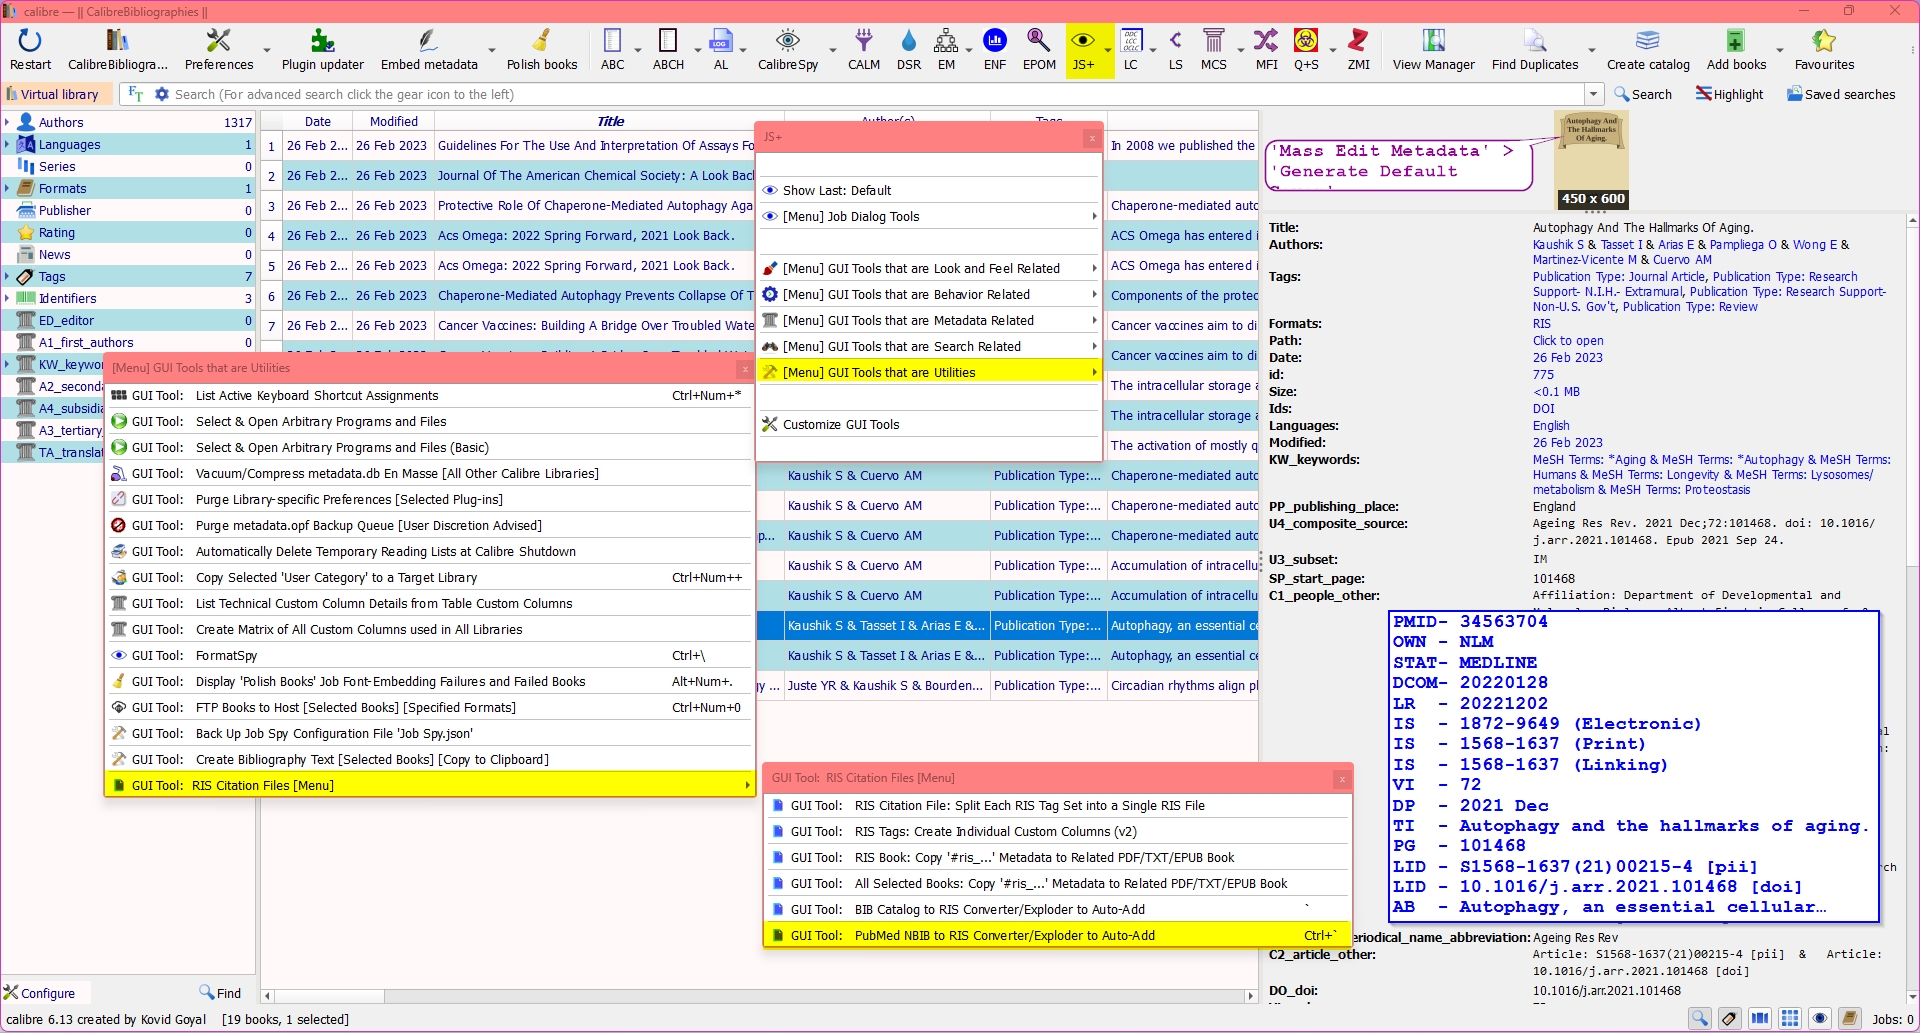Open the search history dropdown arrow
Viewport: 1920px width, 1033px height.
pos(1593,94)
